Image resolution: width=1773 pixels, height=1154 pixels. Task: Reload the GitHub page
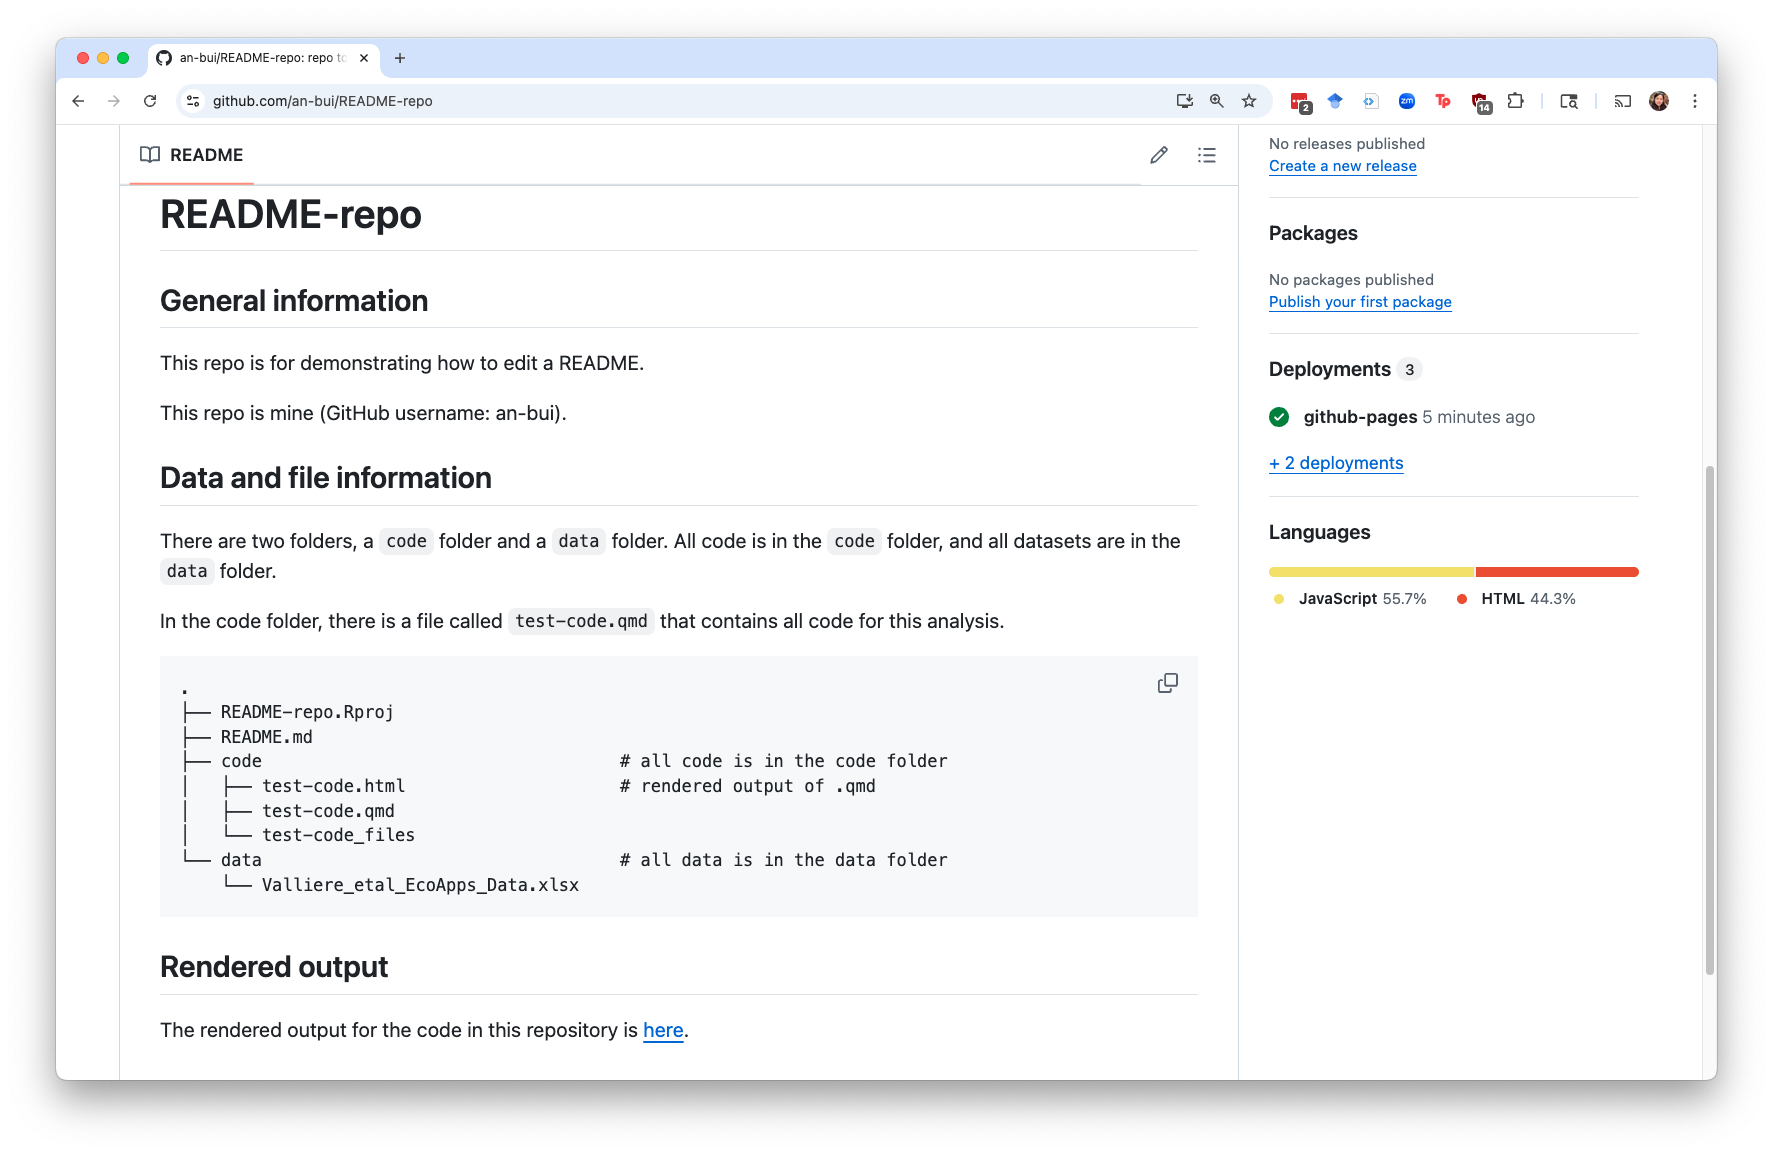click(150, 101)
